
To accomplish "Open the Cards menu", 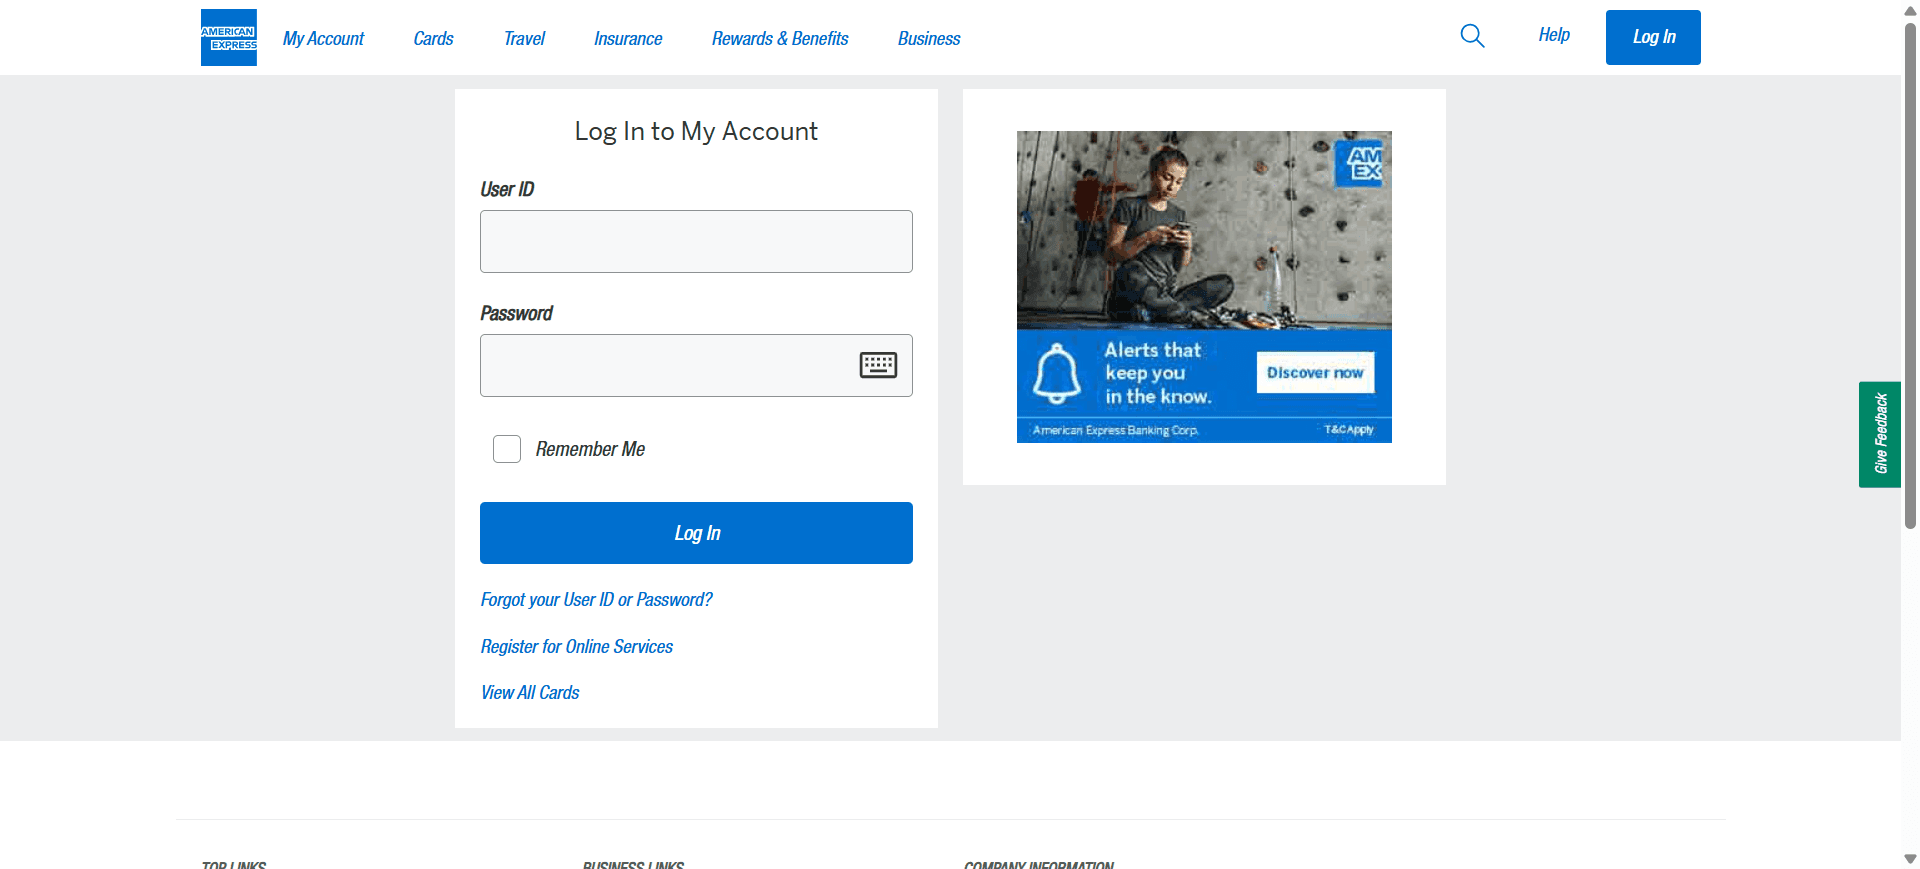I will (x=433, y=38).
